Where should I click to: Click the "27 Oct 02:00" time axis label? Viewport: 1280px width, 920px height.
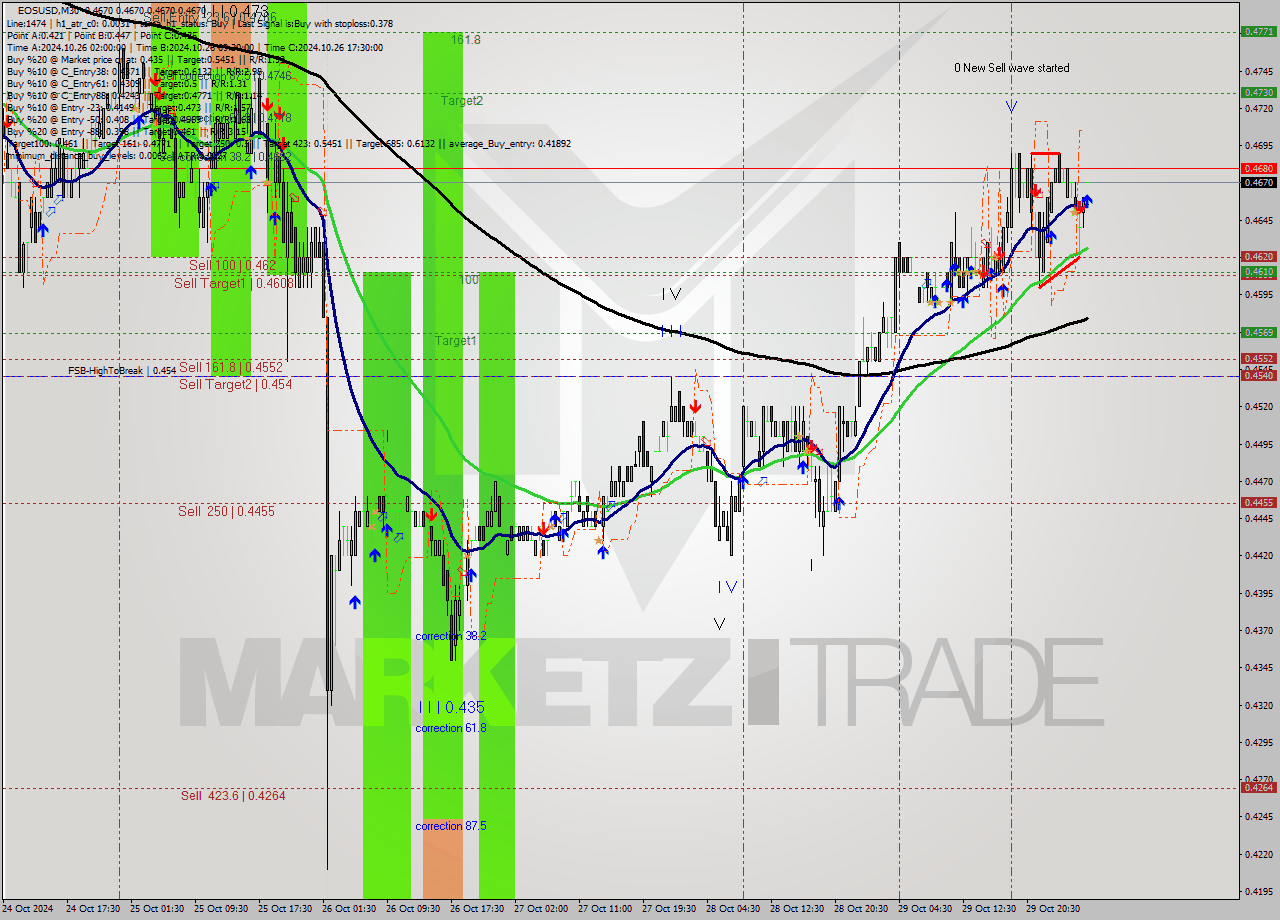(541, 909)
